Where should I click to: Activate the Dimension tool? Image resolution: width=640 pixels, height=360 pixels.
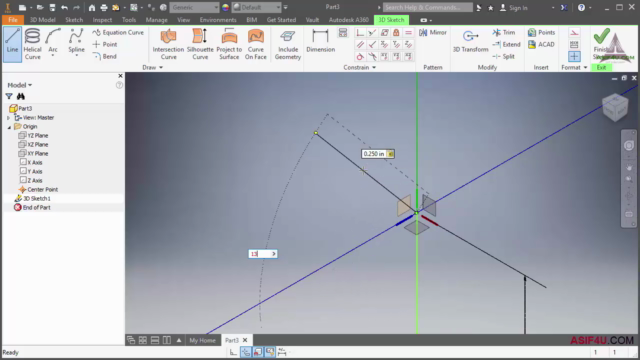[320, 41]
